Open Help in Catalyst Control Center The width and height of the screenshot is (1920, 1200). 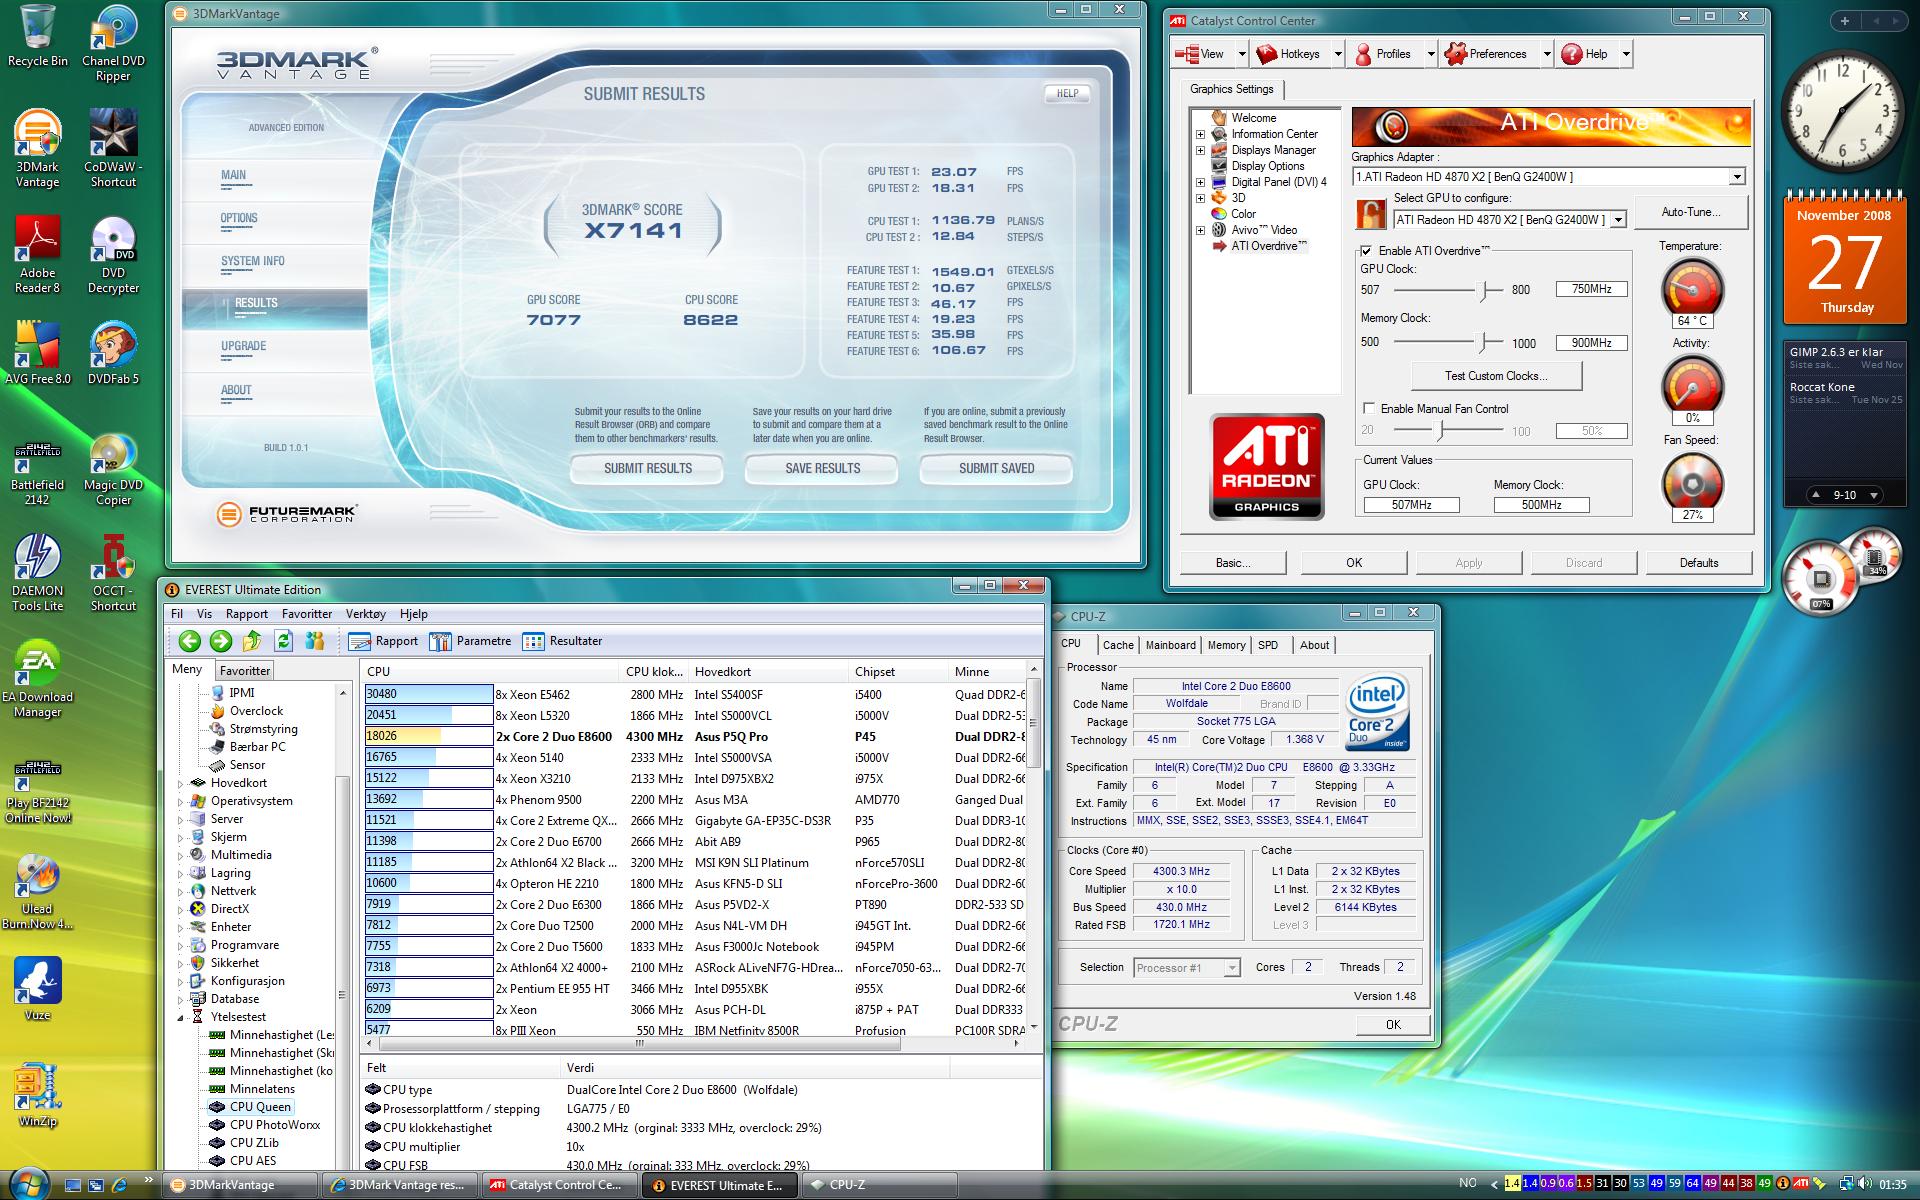[x=1595, y=54]
